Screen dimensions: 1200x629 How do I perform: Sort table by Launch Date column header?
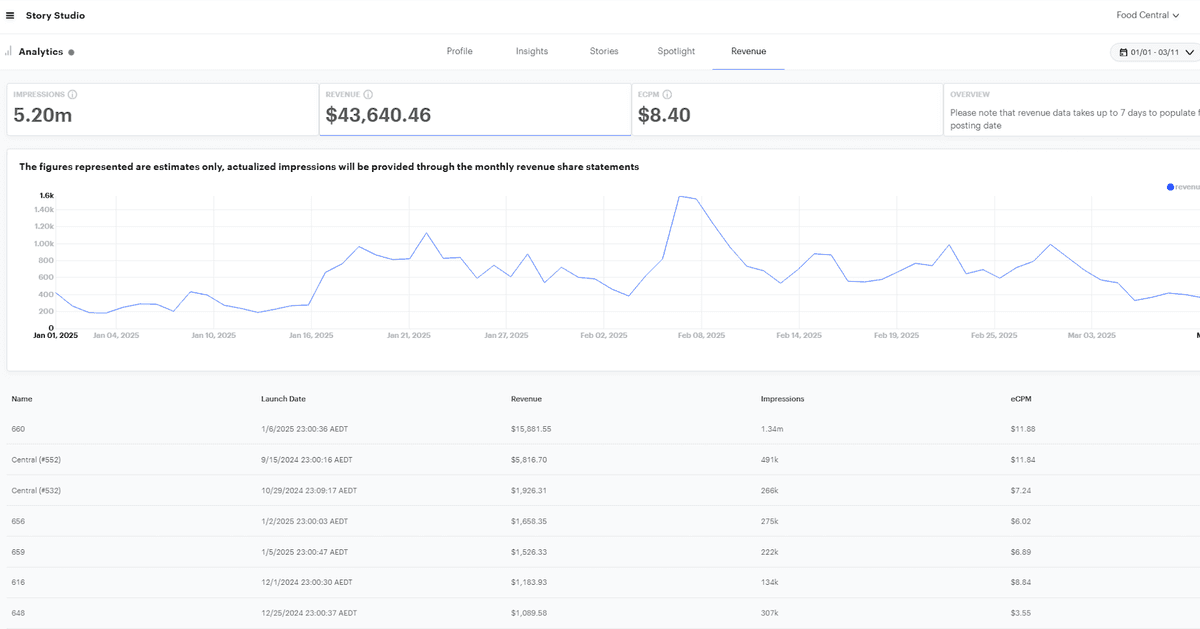click(283, 399)
